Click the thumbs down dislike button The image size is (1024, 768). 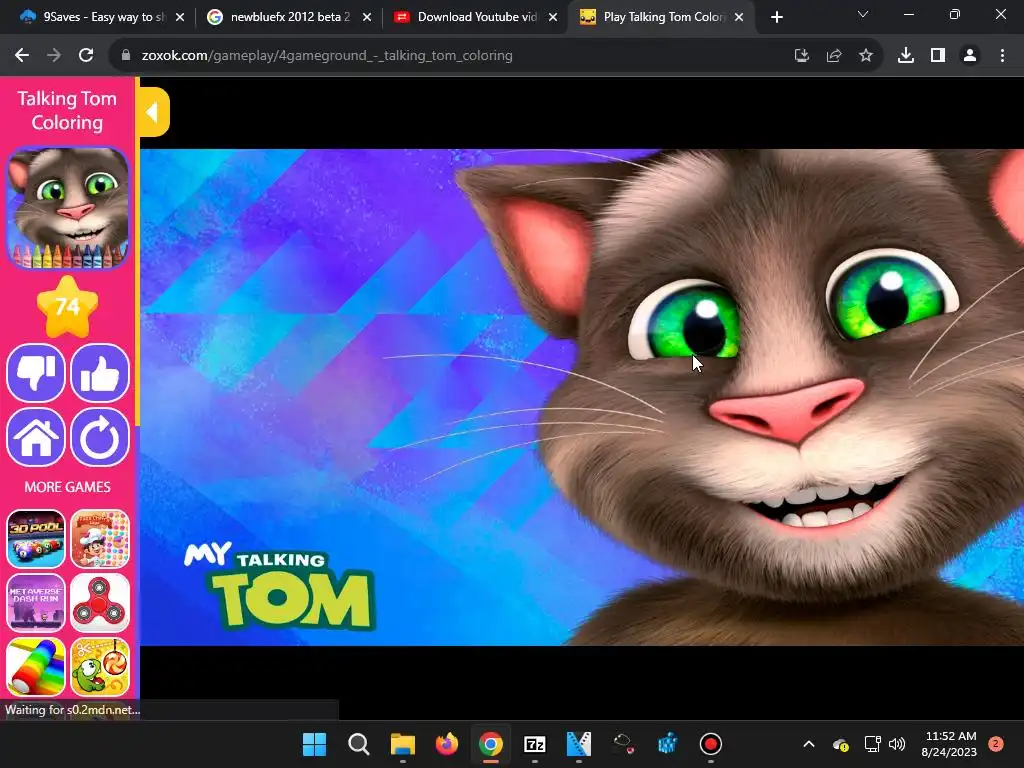tap(36, 373)
